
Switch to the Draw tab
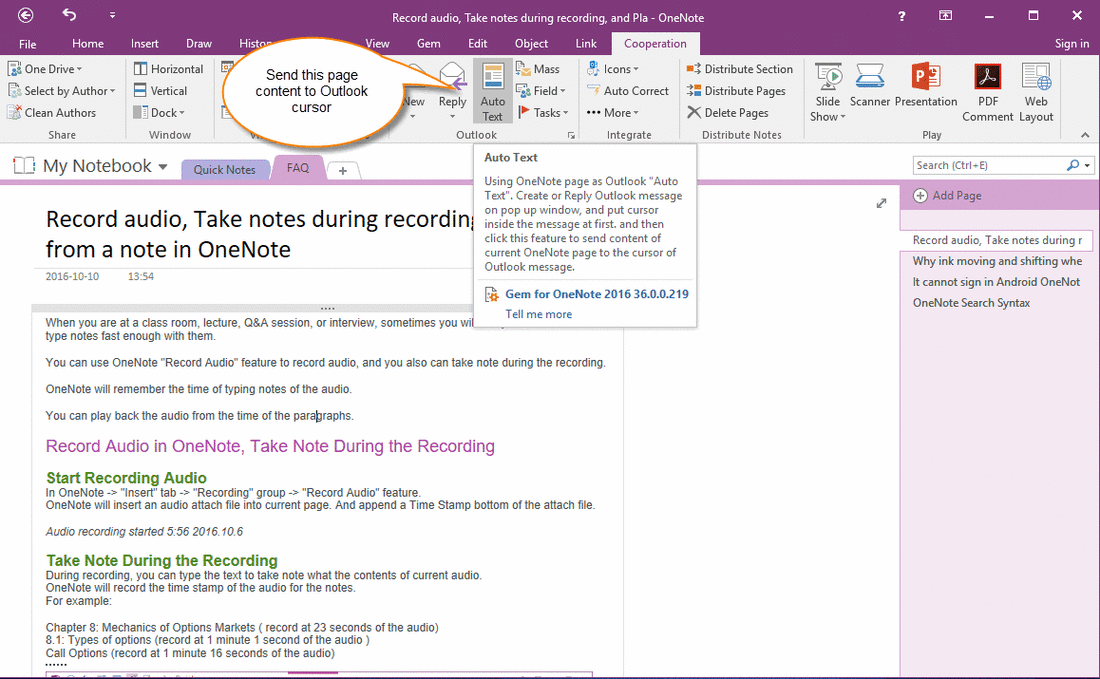199,43
